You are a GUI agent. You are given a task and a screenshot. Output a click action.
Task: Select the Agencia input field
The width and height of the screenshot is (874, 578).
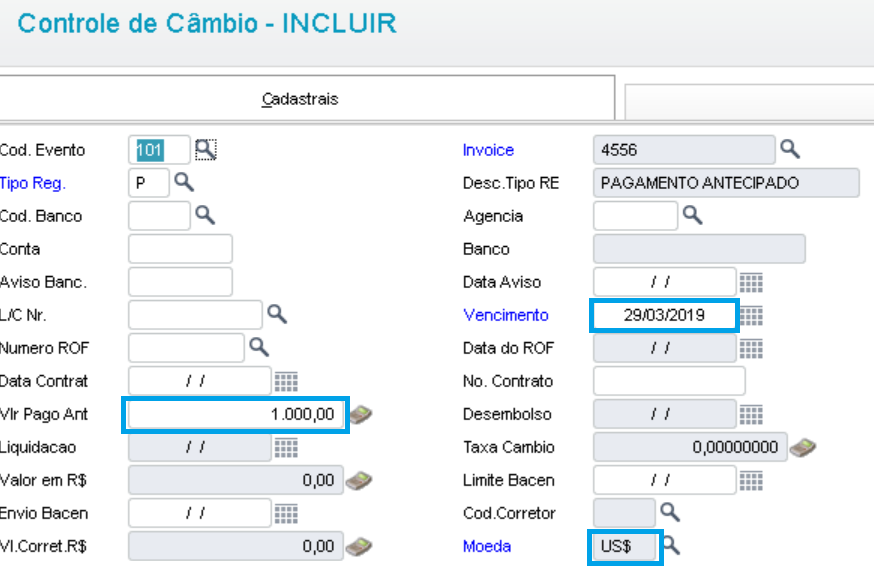point(635,216)
